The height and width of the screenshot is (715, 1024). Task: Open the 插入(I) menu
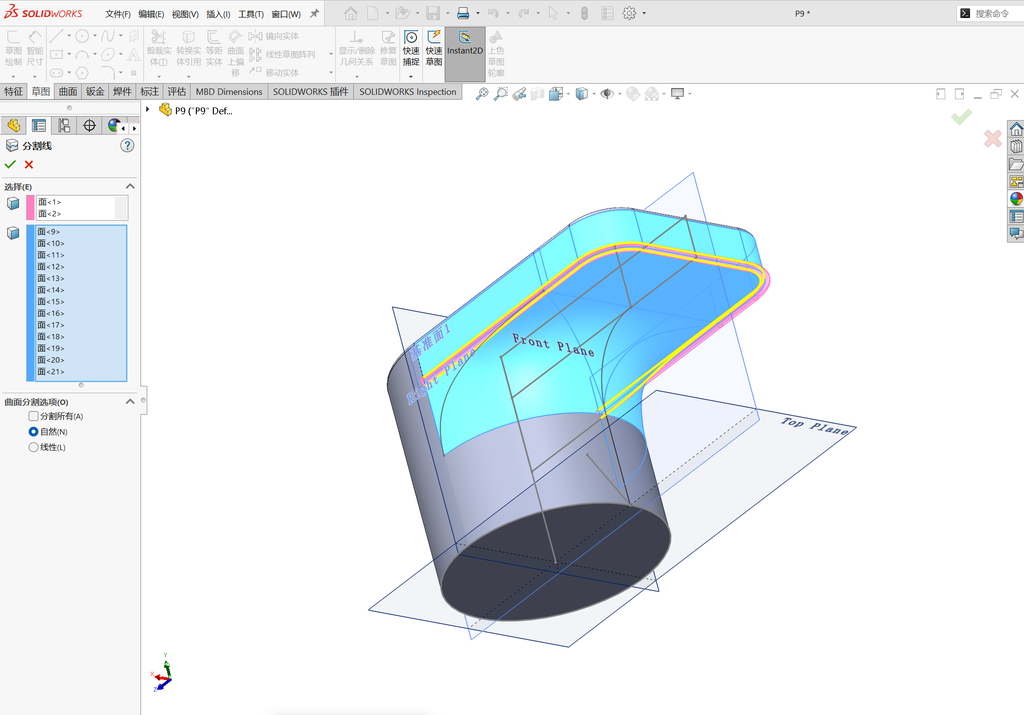(x=218, y=14)
